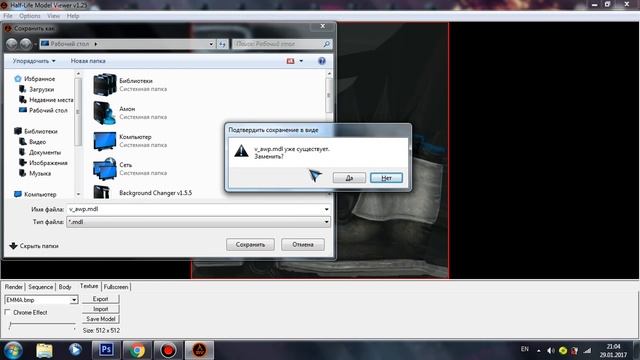Click the refresh button next to address bar

(x=222, y=44)
